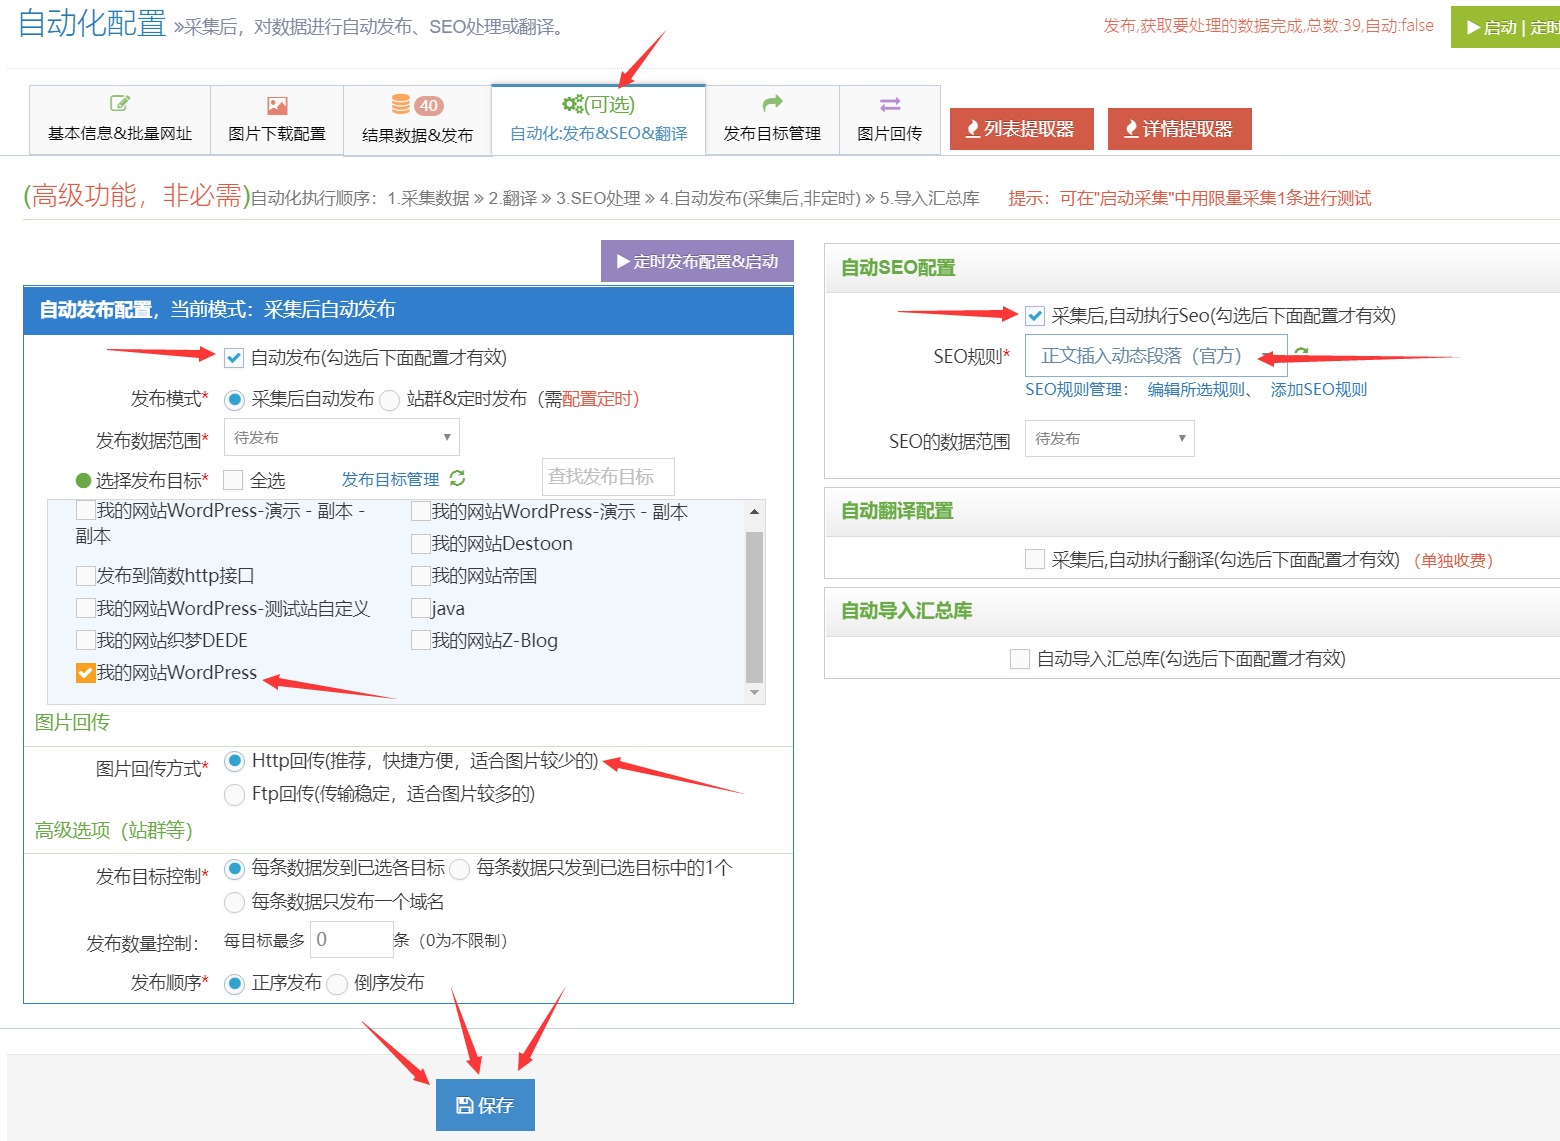This screenshot has width=1560, height=1141.
Task: Click the blue 保存 button
Action: pyautogui.click(x=485, y=1105)
